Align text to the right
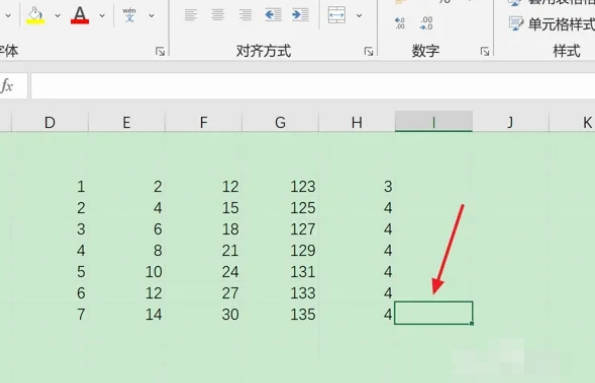Screen dimensions: 595x383 (245, 15)
